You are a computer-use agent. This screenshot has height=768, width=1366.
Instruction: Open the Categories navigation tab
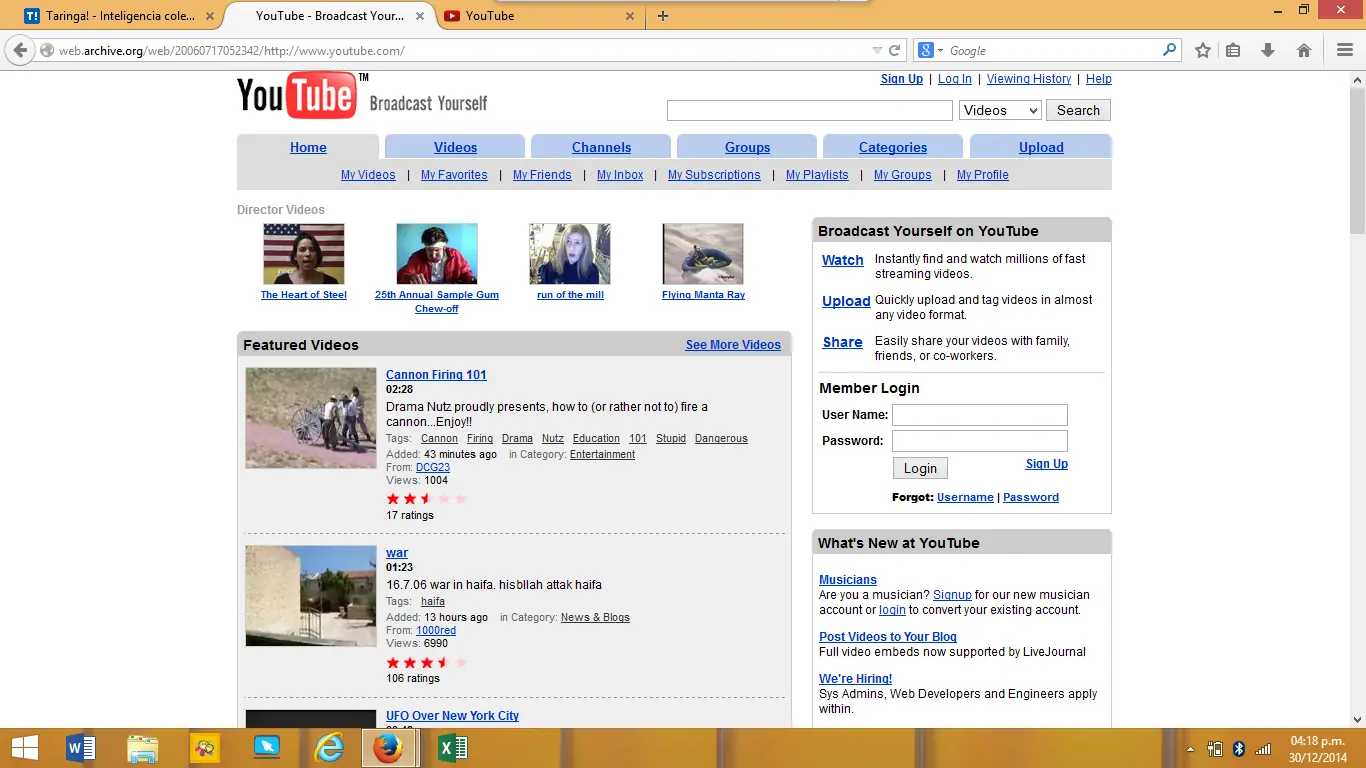coord(893,147)
